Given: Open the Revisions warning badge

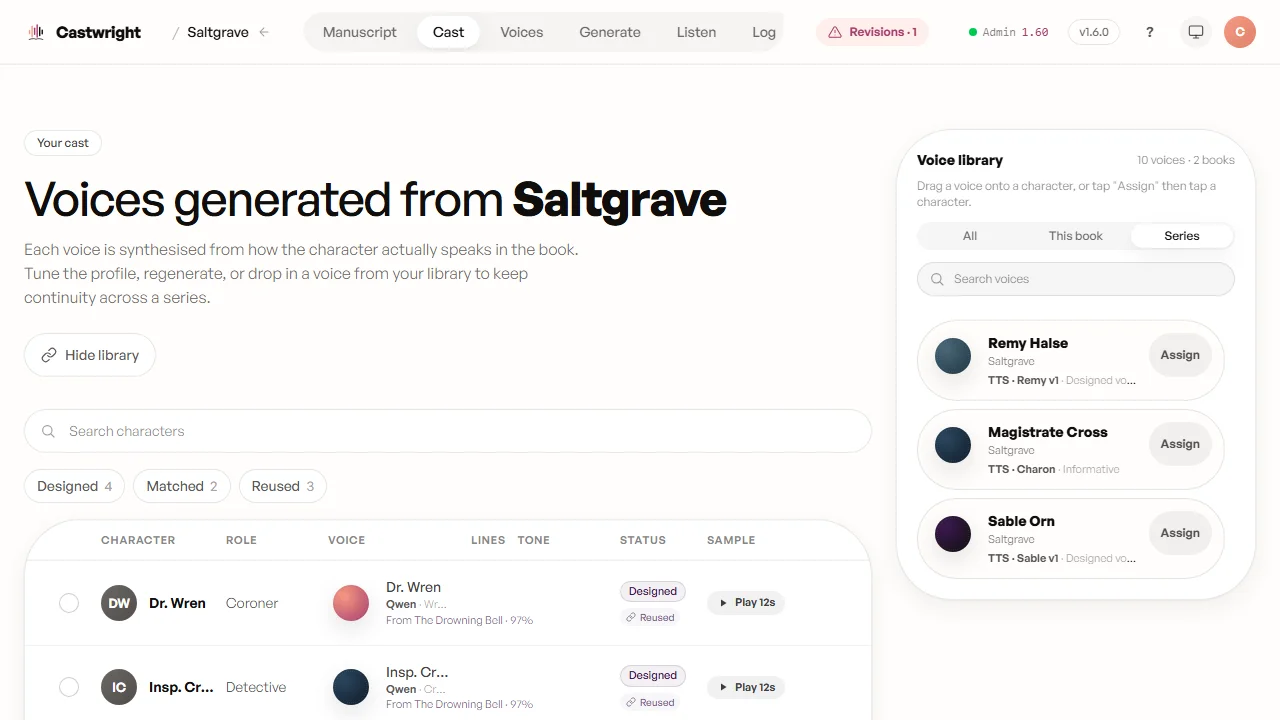Looking at the screenshot, I should (872, 32).
